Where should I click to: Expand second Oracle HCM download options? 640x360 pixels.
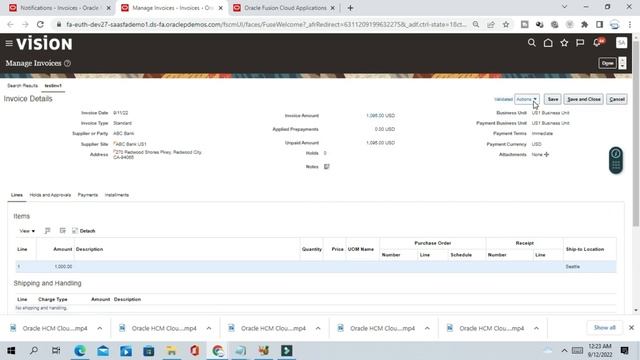[x=209, y=328]
